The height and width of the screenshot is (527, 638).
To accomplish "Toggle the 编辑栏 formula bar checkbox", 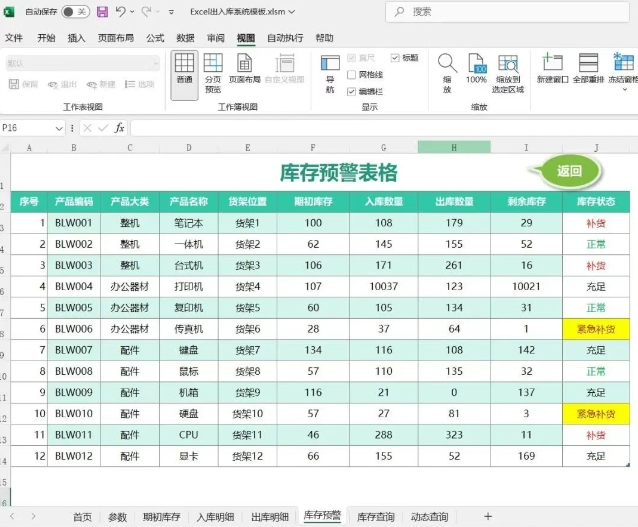I will [x=351, y=92].
